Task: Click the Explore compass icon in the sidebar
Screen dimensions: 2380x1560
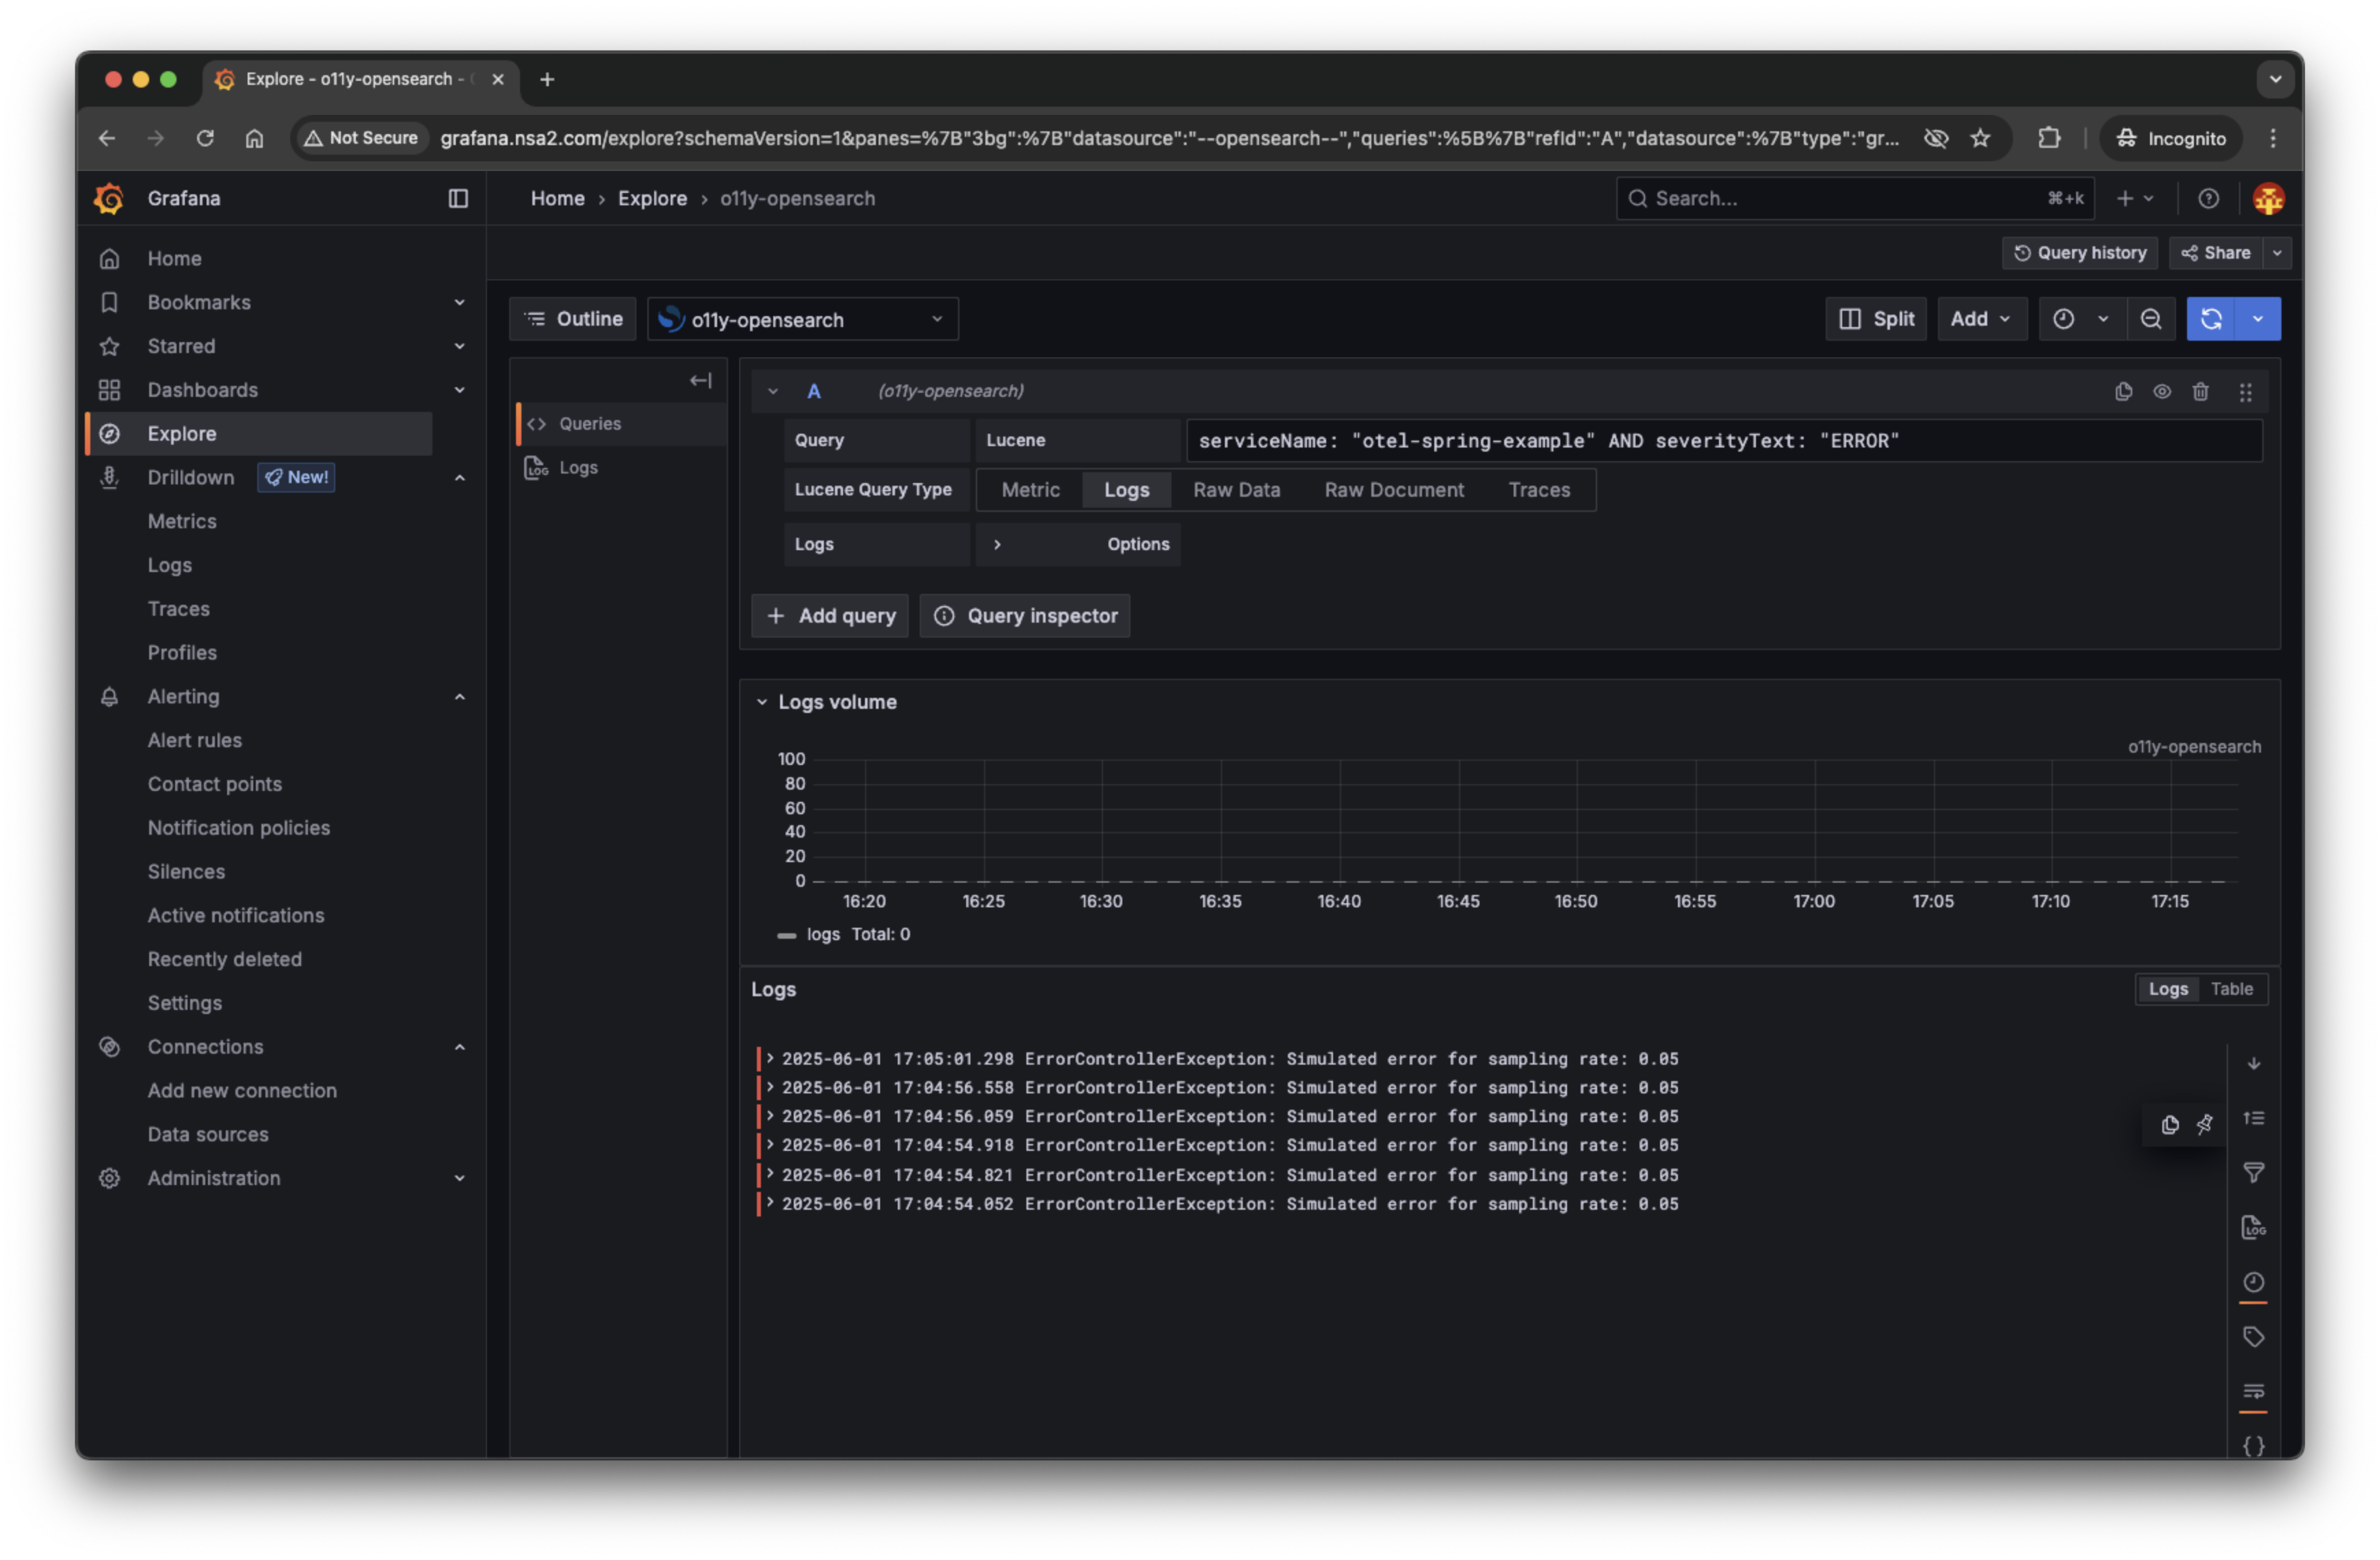Action: [x=110, y=433]
